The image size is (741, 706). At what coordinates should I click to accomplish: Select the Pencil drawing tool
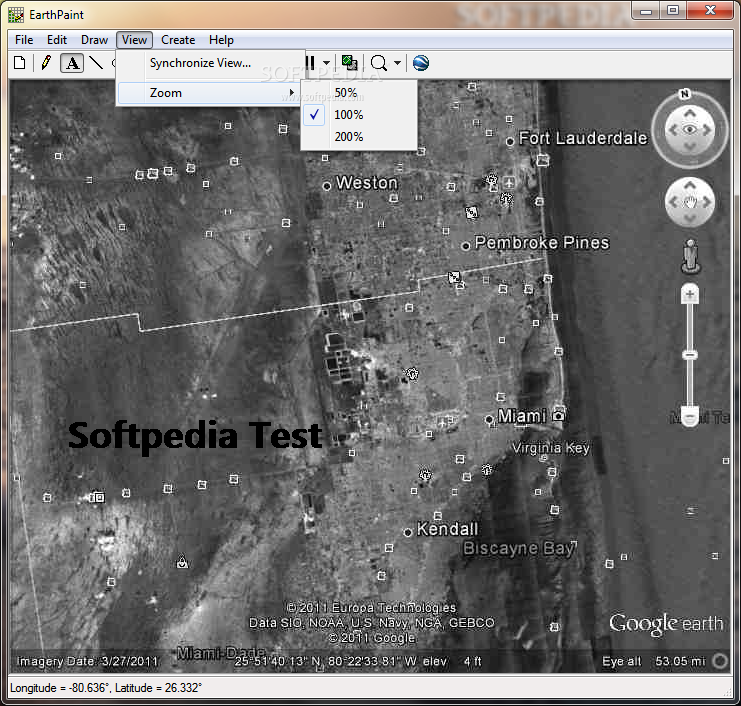[46, 63]
